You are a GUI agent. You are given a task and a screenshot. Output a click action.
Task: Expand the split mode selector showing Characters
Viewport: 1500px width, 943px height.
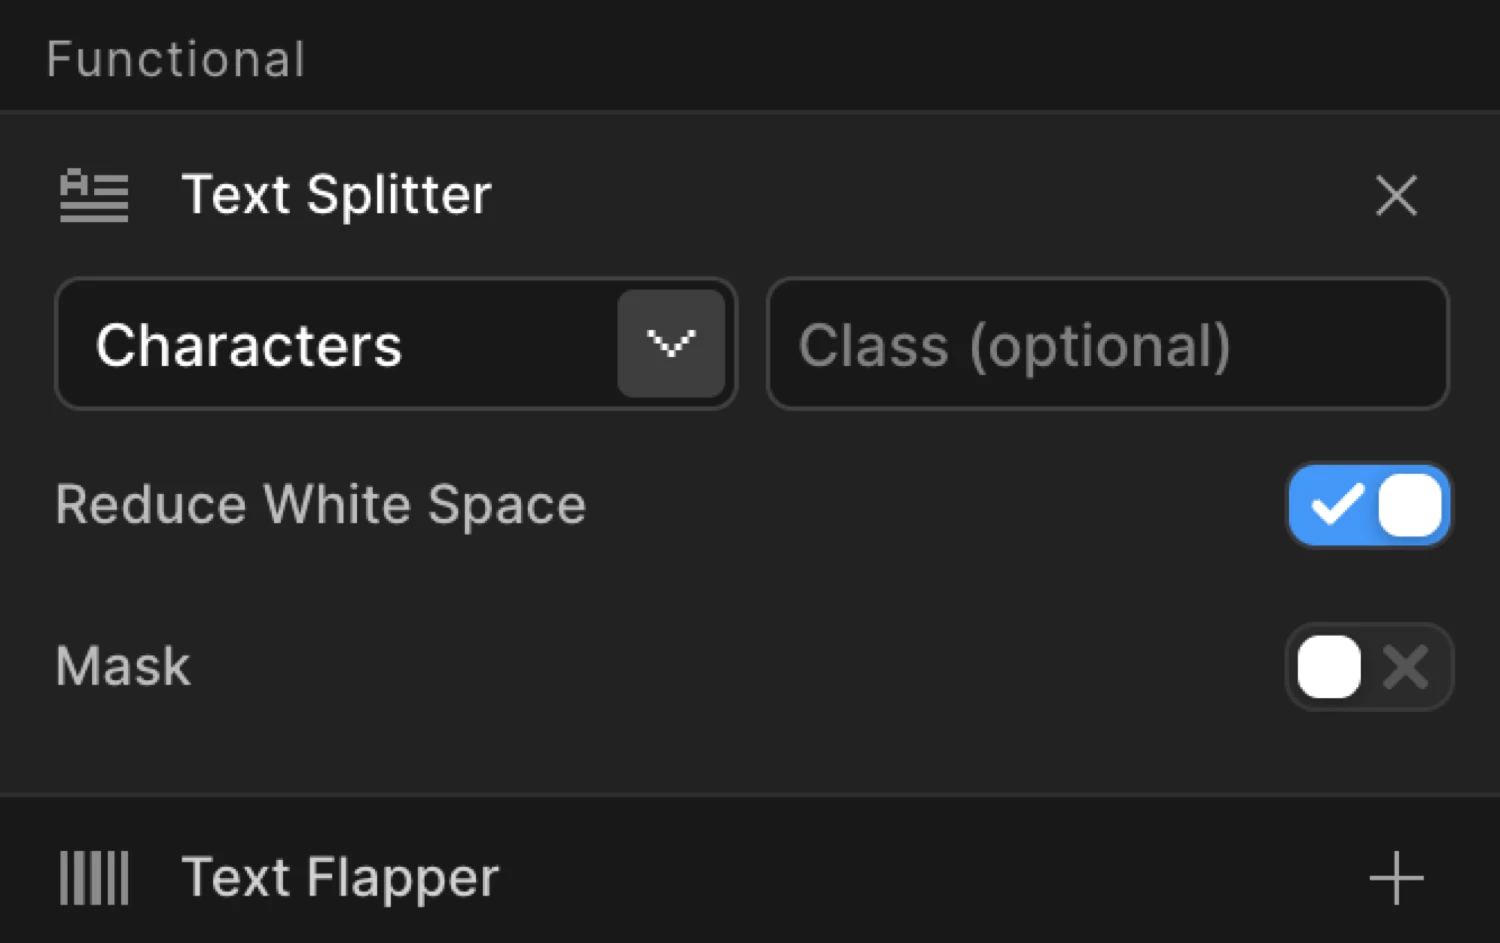pos(671,343)
